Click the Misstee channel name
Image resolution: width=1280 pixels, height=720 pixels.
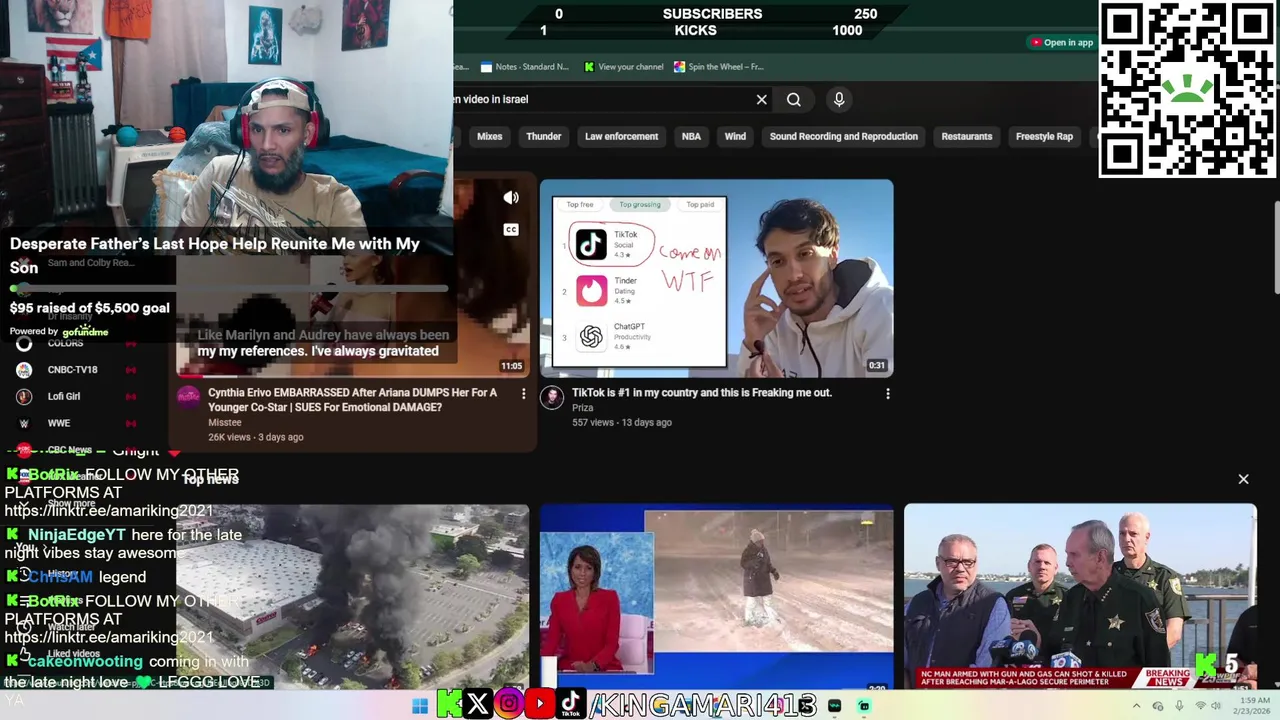point(224,423)
